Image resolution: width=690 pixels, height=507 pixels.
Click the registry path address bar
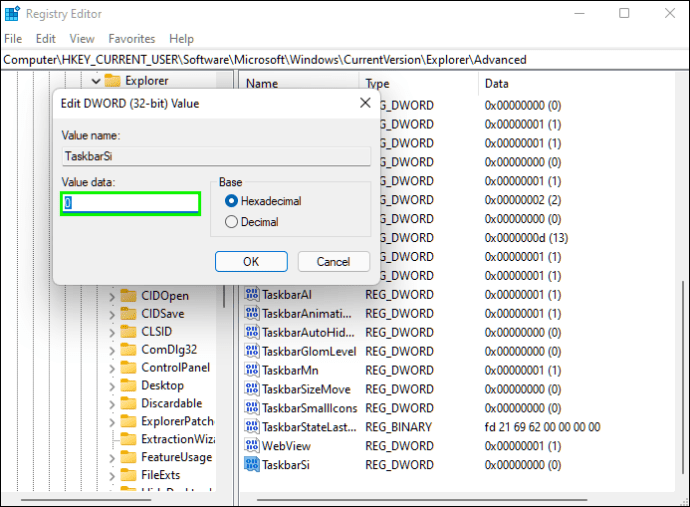[x=345, y=60]
